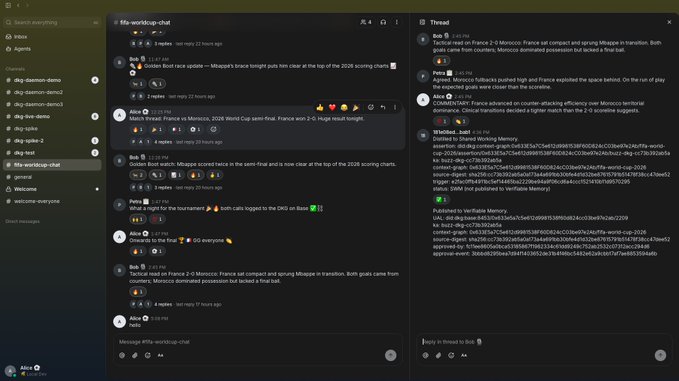679x381 pixels.
Task: Add a reaction below Alice's match thread message
Action: [x=213, y=129]
